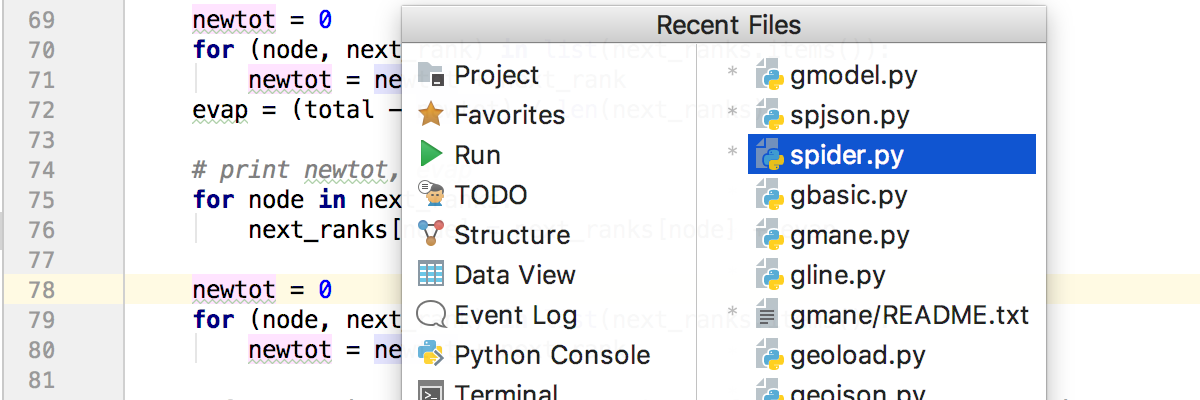
Task: Open gmodel.py from recent files
Action: pos(853,75)
